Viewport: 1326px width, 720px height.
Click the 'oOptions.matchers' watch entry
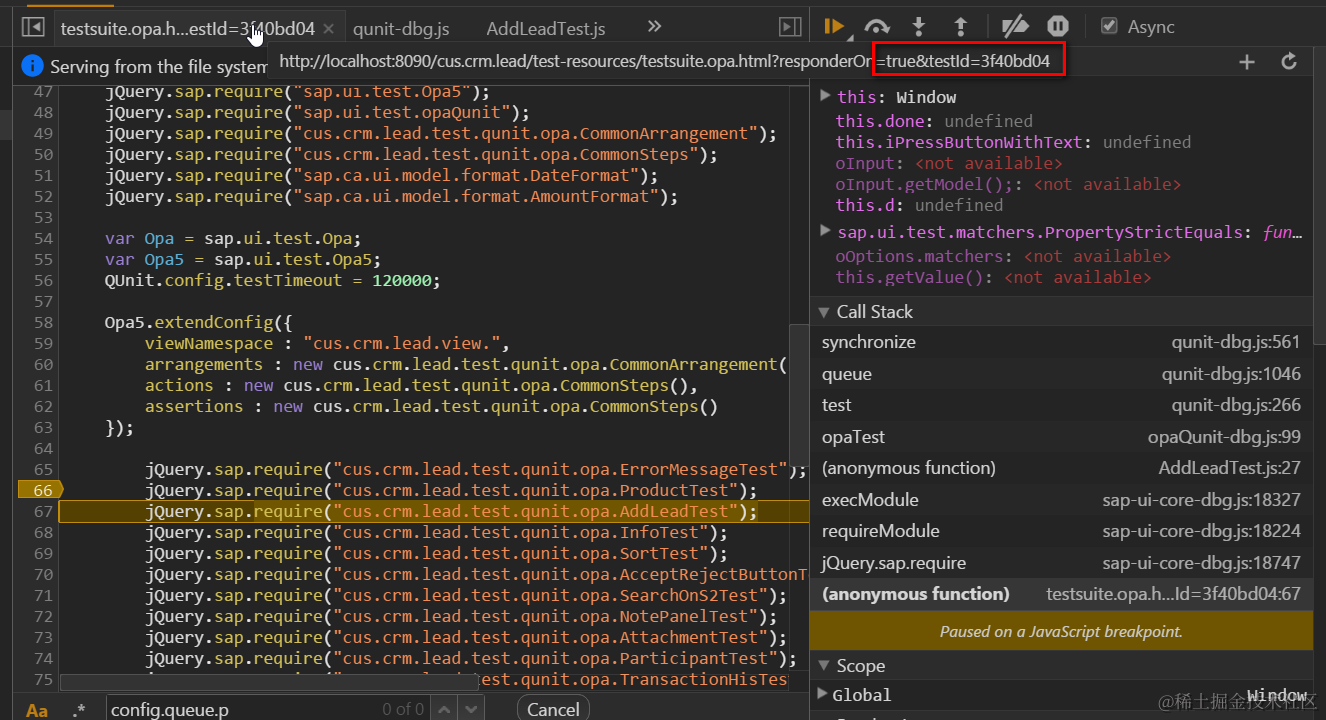coord(1003,256)
